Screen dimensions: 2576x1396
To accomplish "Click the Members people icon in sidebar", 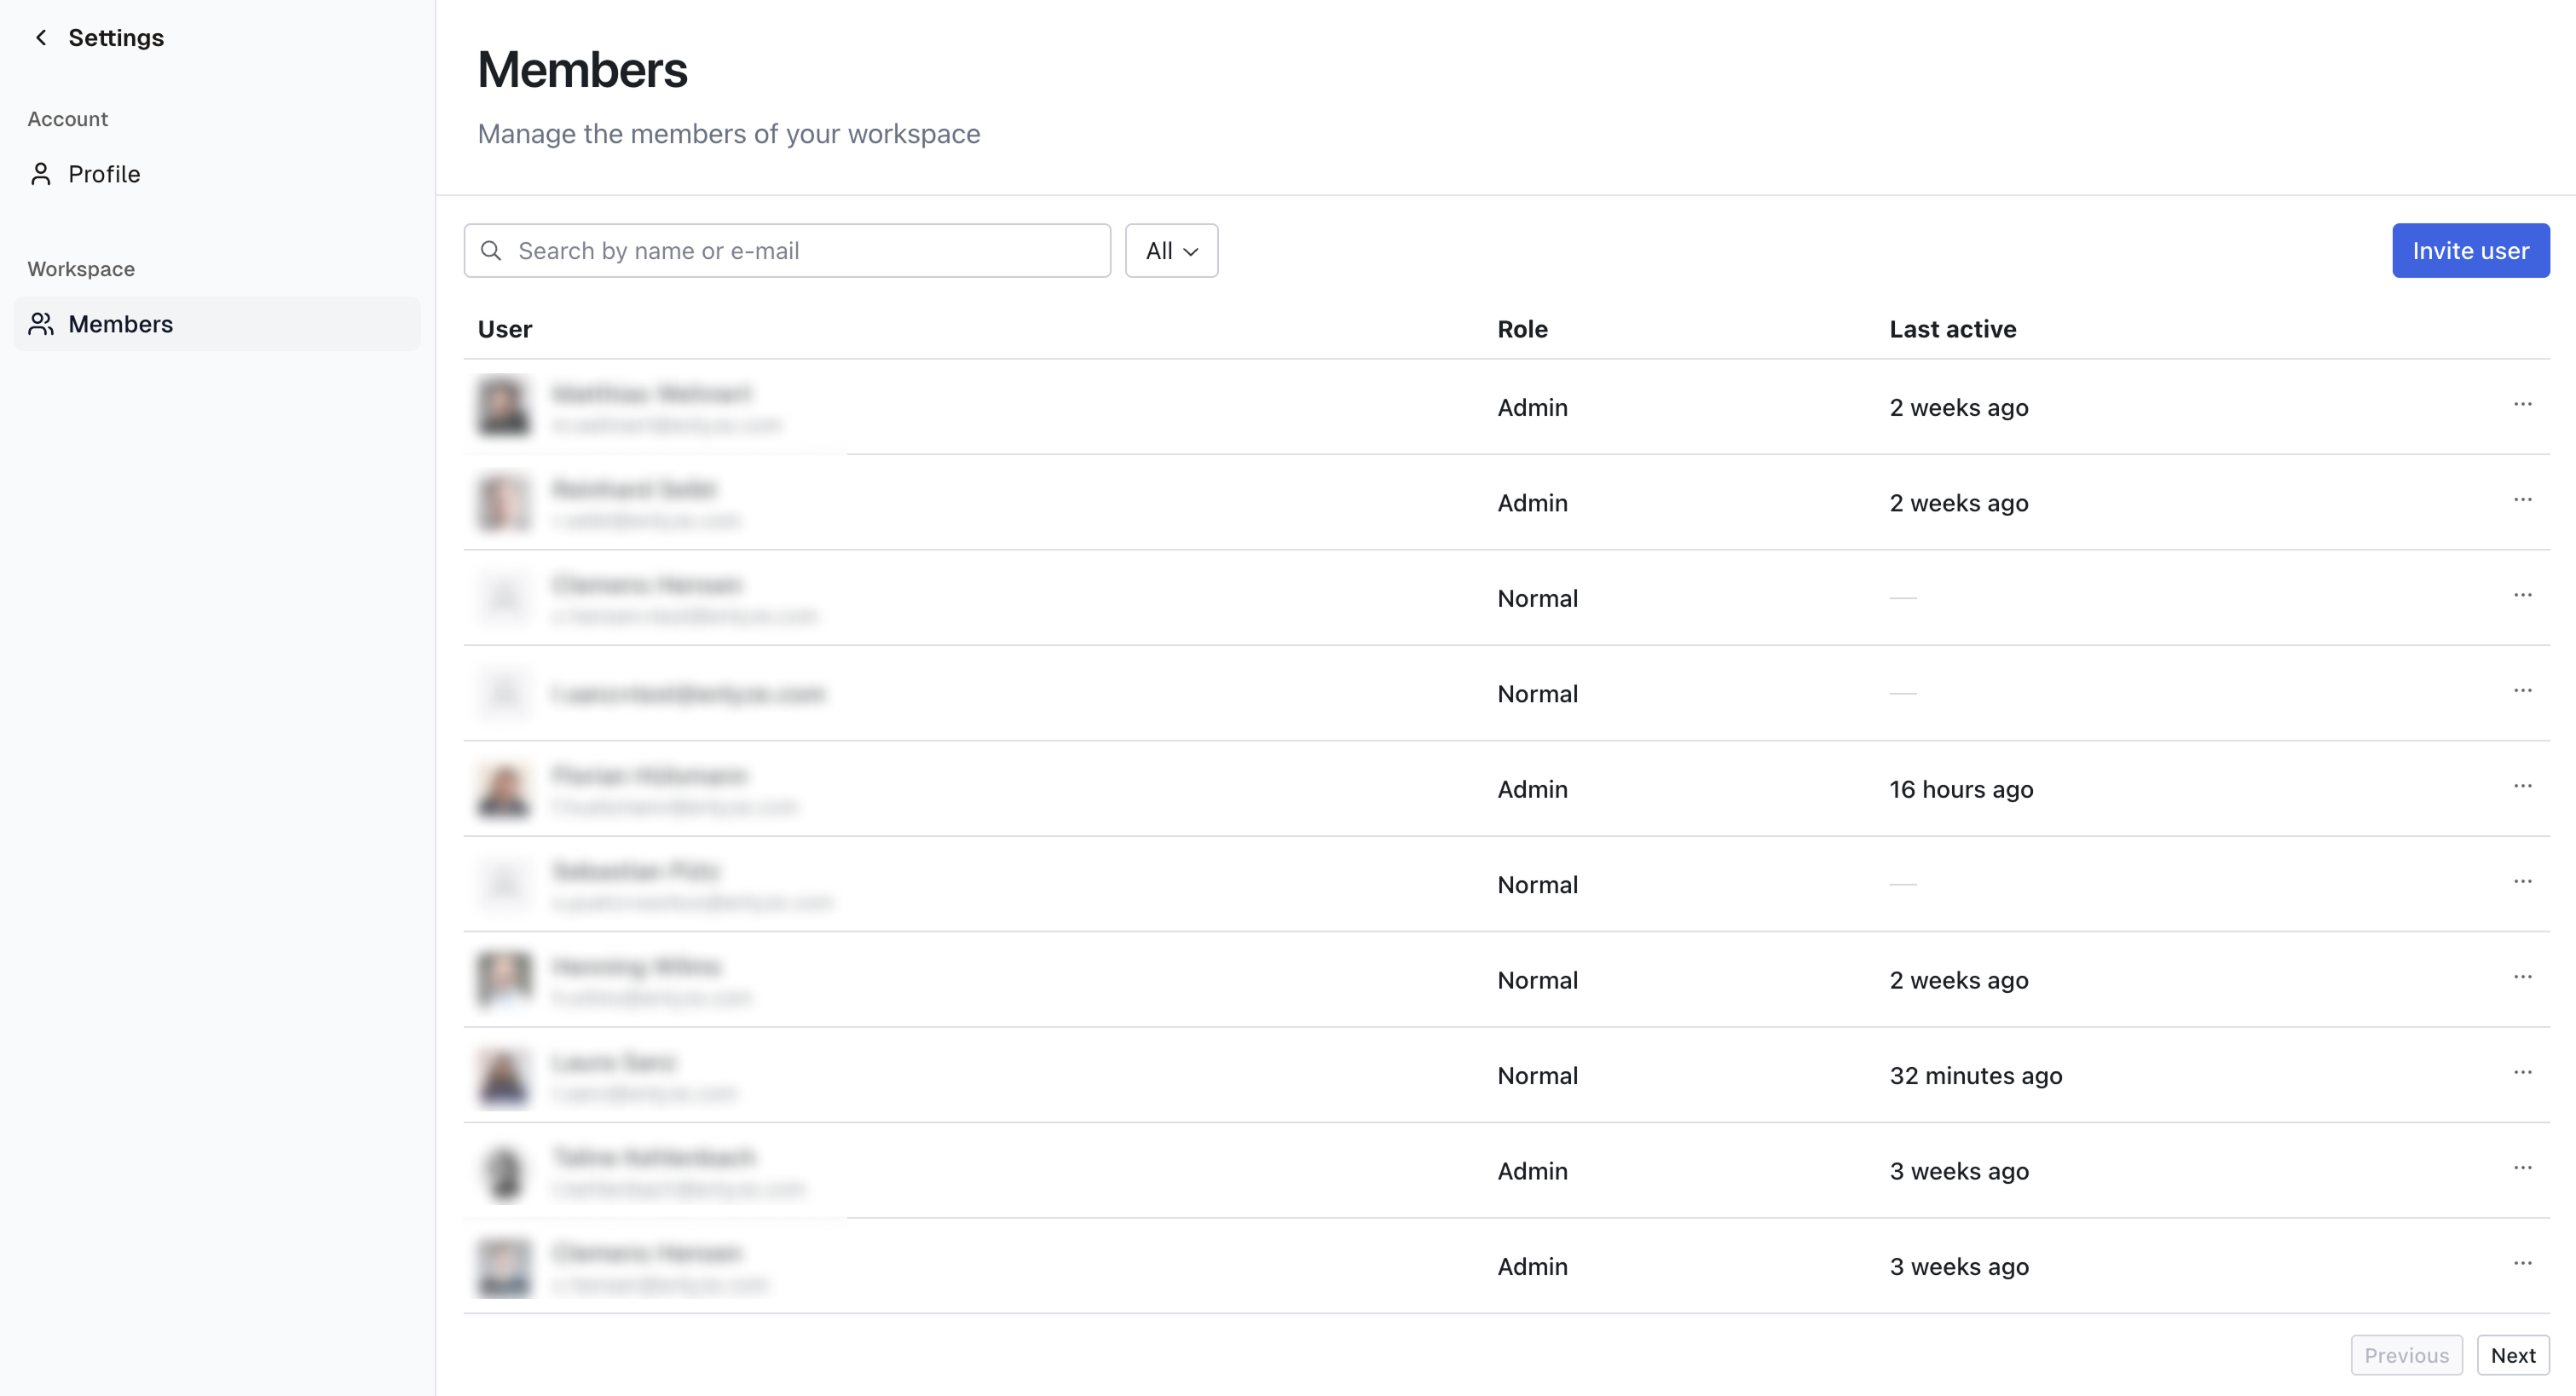I will coord(41,323).
